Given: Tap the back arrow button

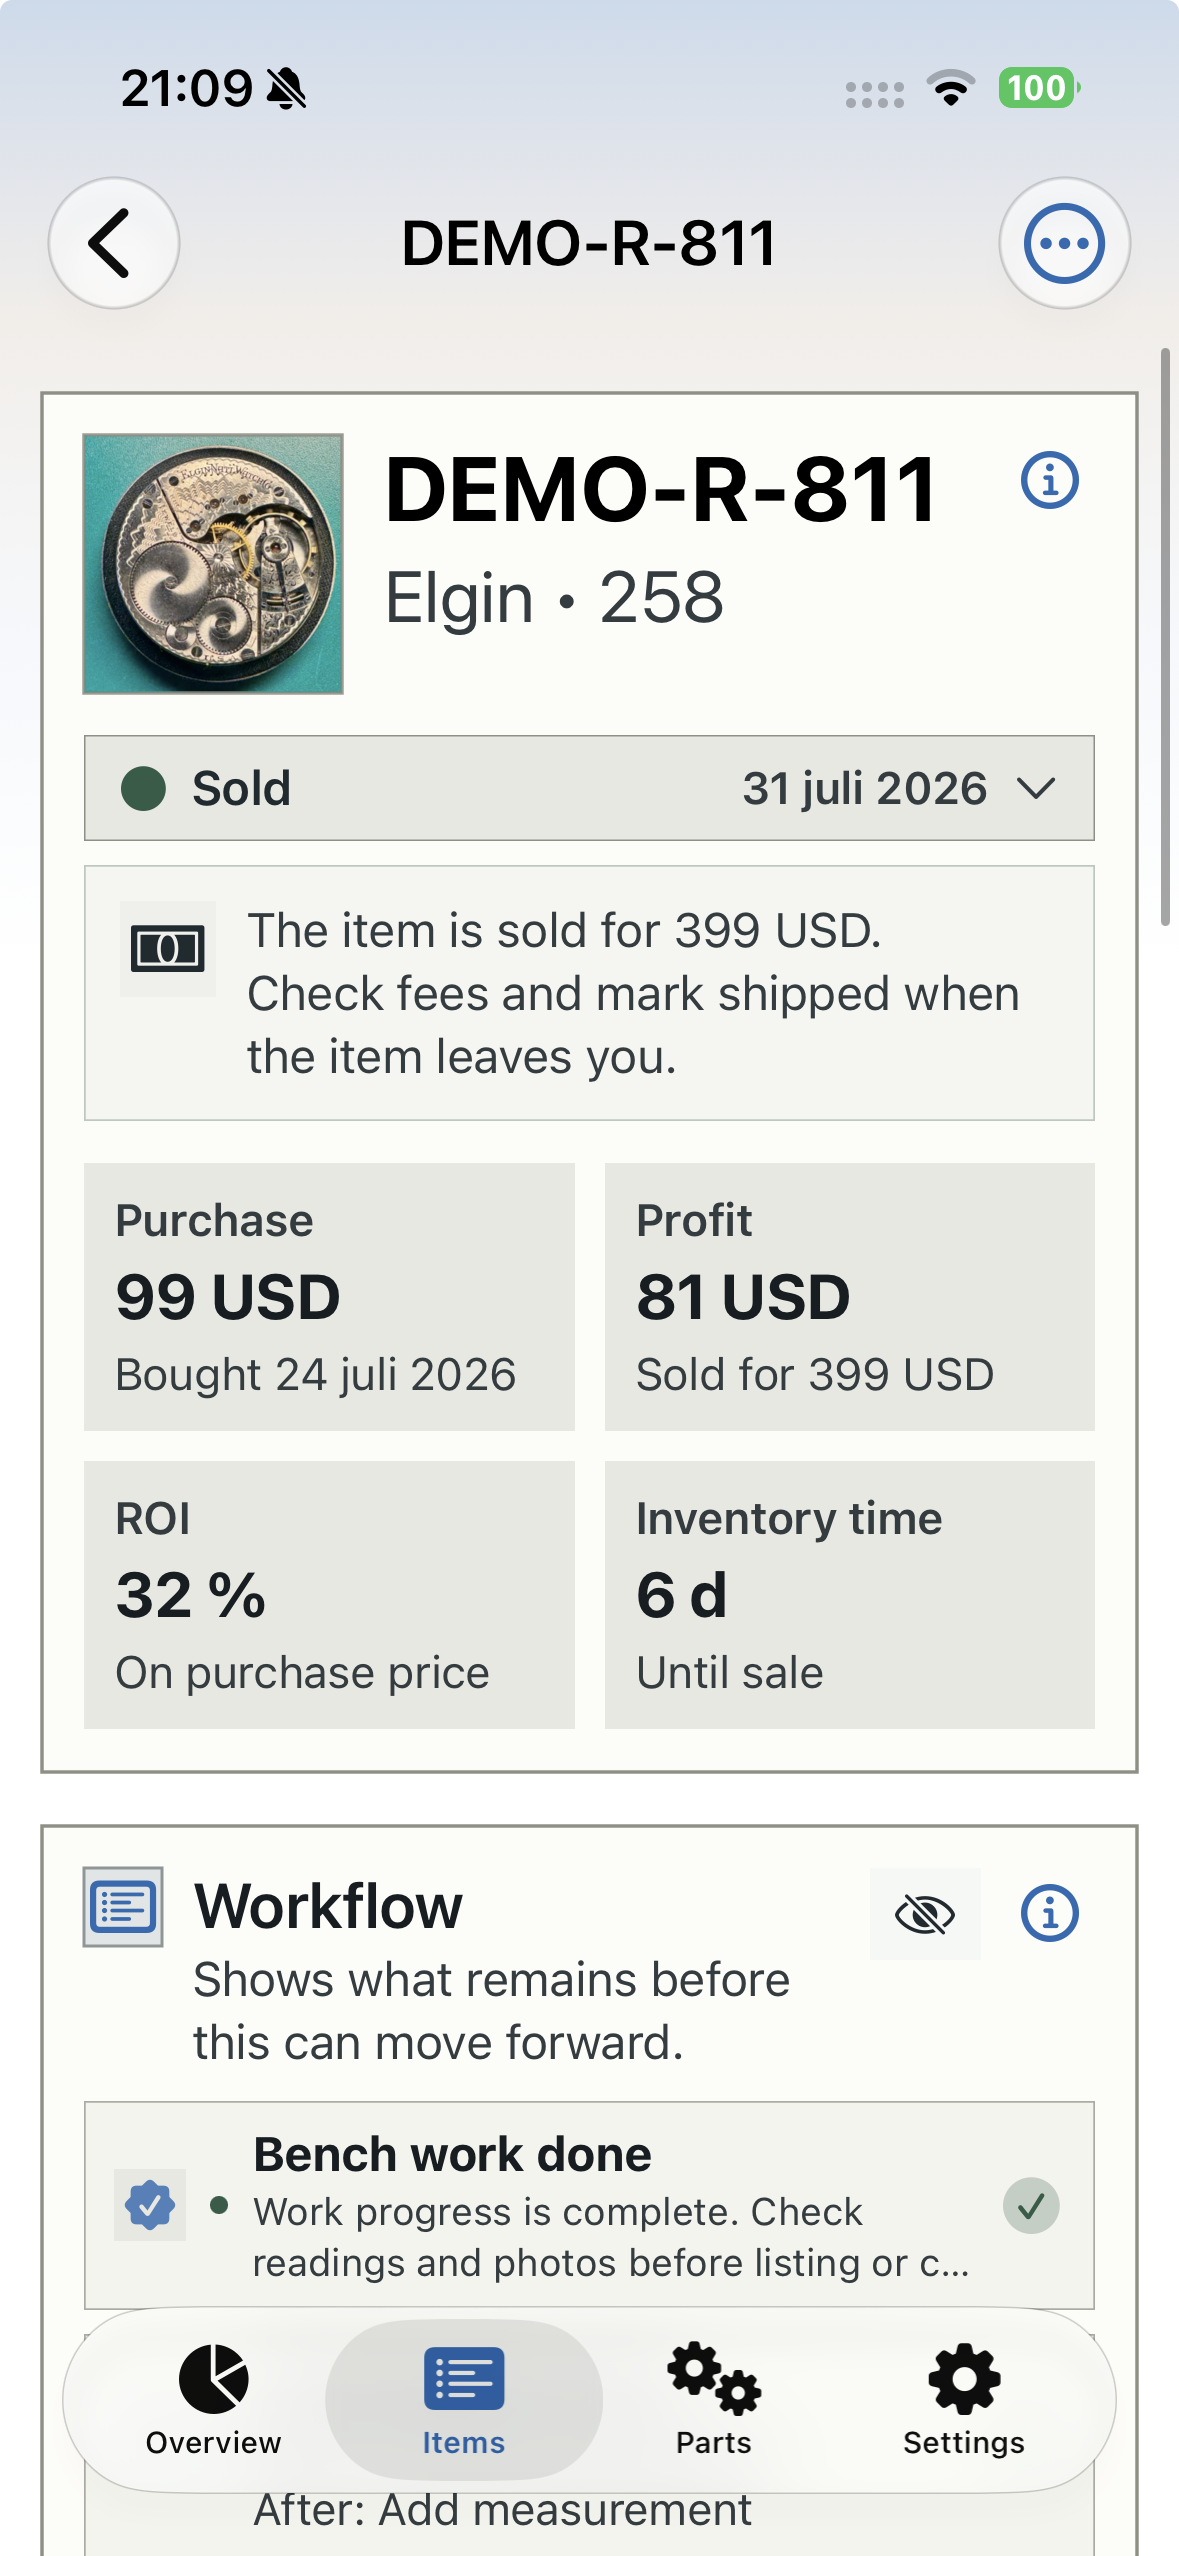Looking at the screenshot, I should click(114, 243).
